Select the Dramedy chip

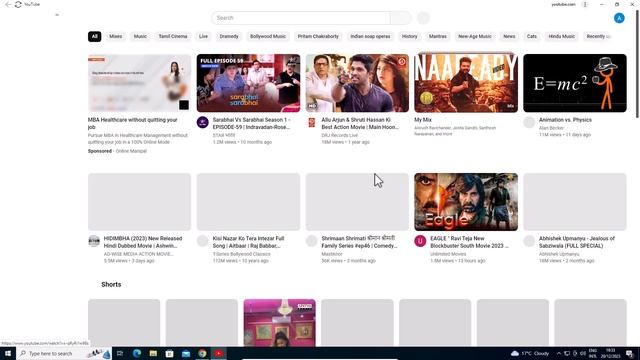click(x=229, y=36)
